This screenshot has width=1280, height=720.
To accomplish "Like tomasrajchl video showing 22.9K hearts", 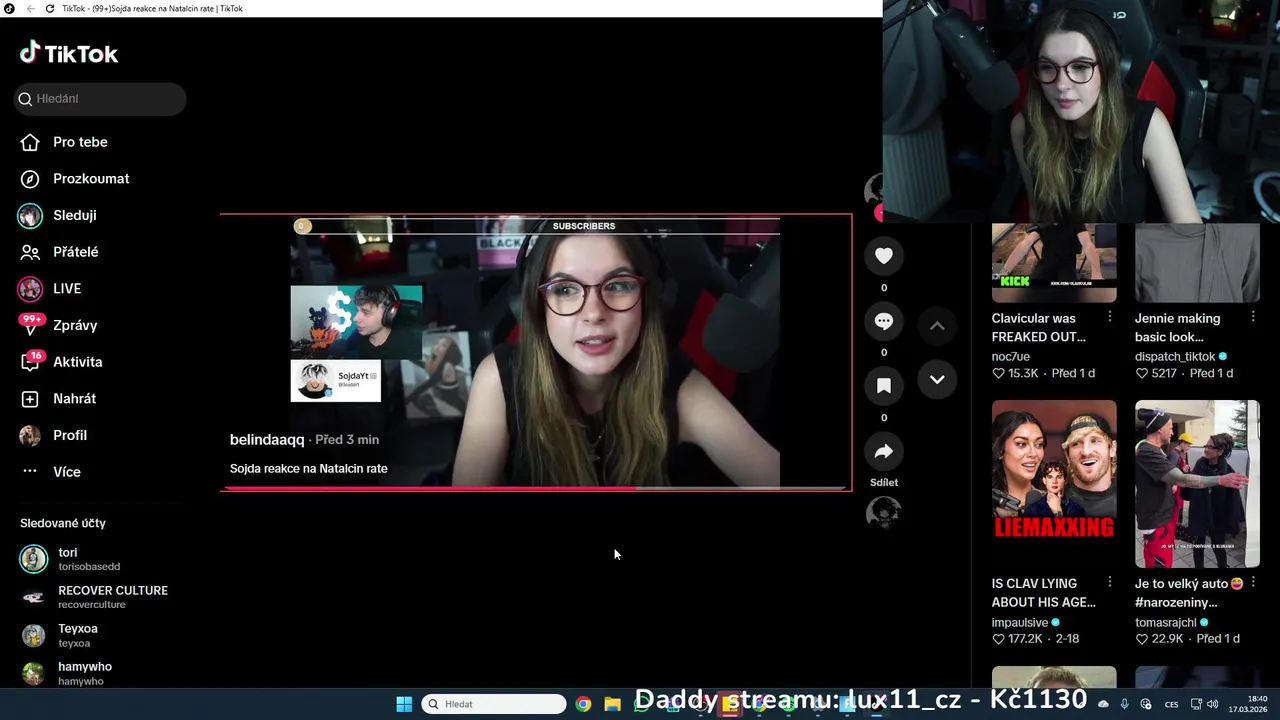I will (x=1141, y=638).
